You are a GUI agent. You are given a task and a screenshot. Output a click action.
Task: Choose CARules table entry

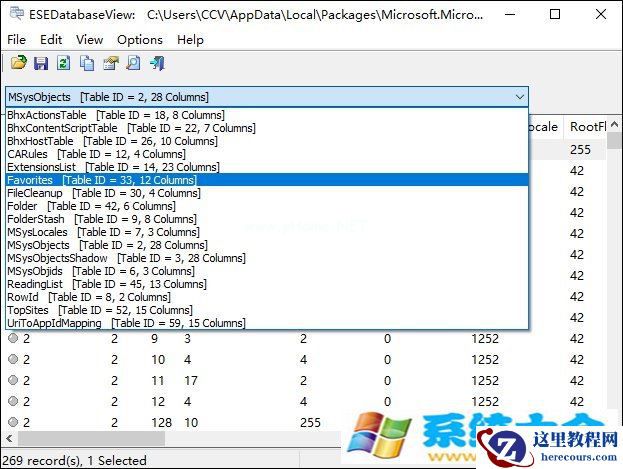267,154
